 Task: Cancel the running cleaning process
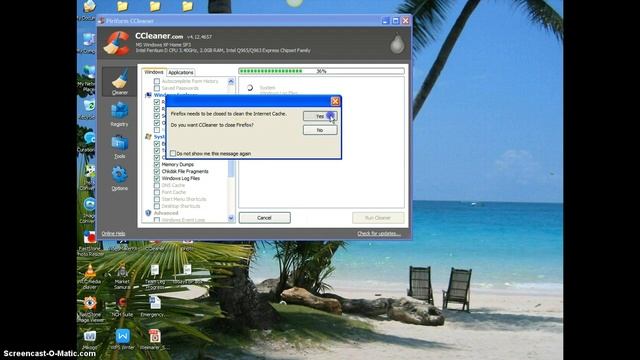264,218
